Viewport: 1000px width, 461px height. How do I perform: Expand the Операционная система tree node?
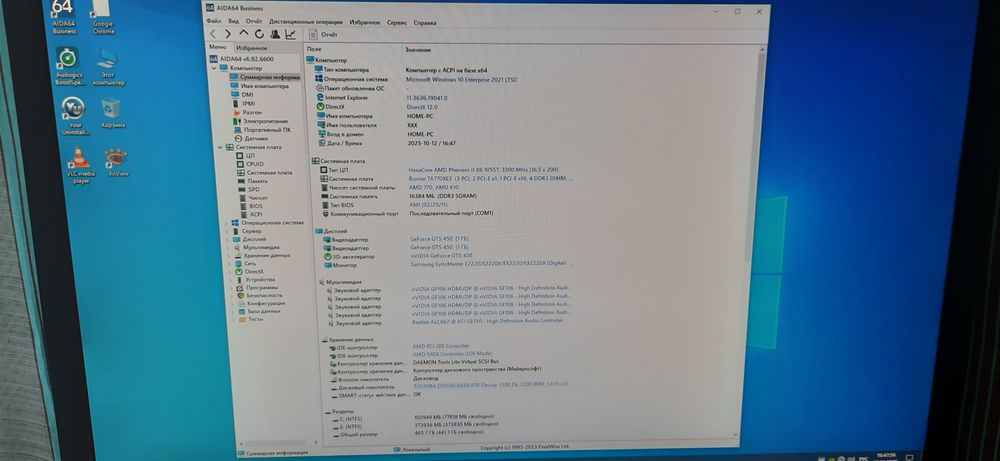coord(226,223)
